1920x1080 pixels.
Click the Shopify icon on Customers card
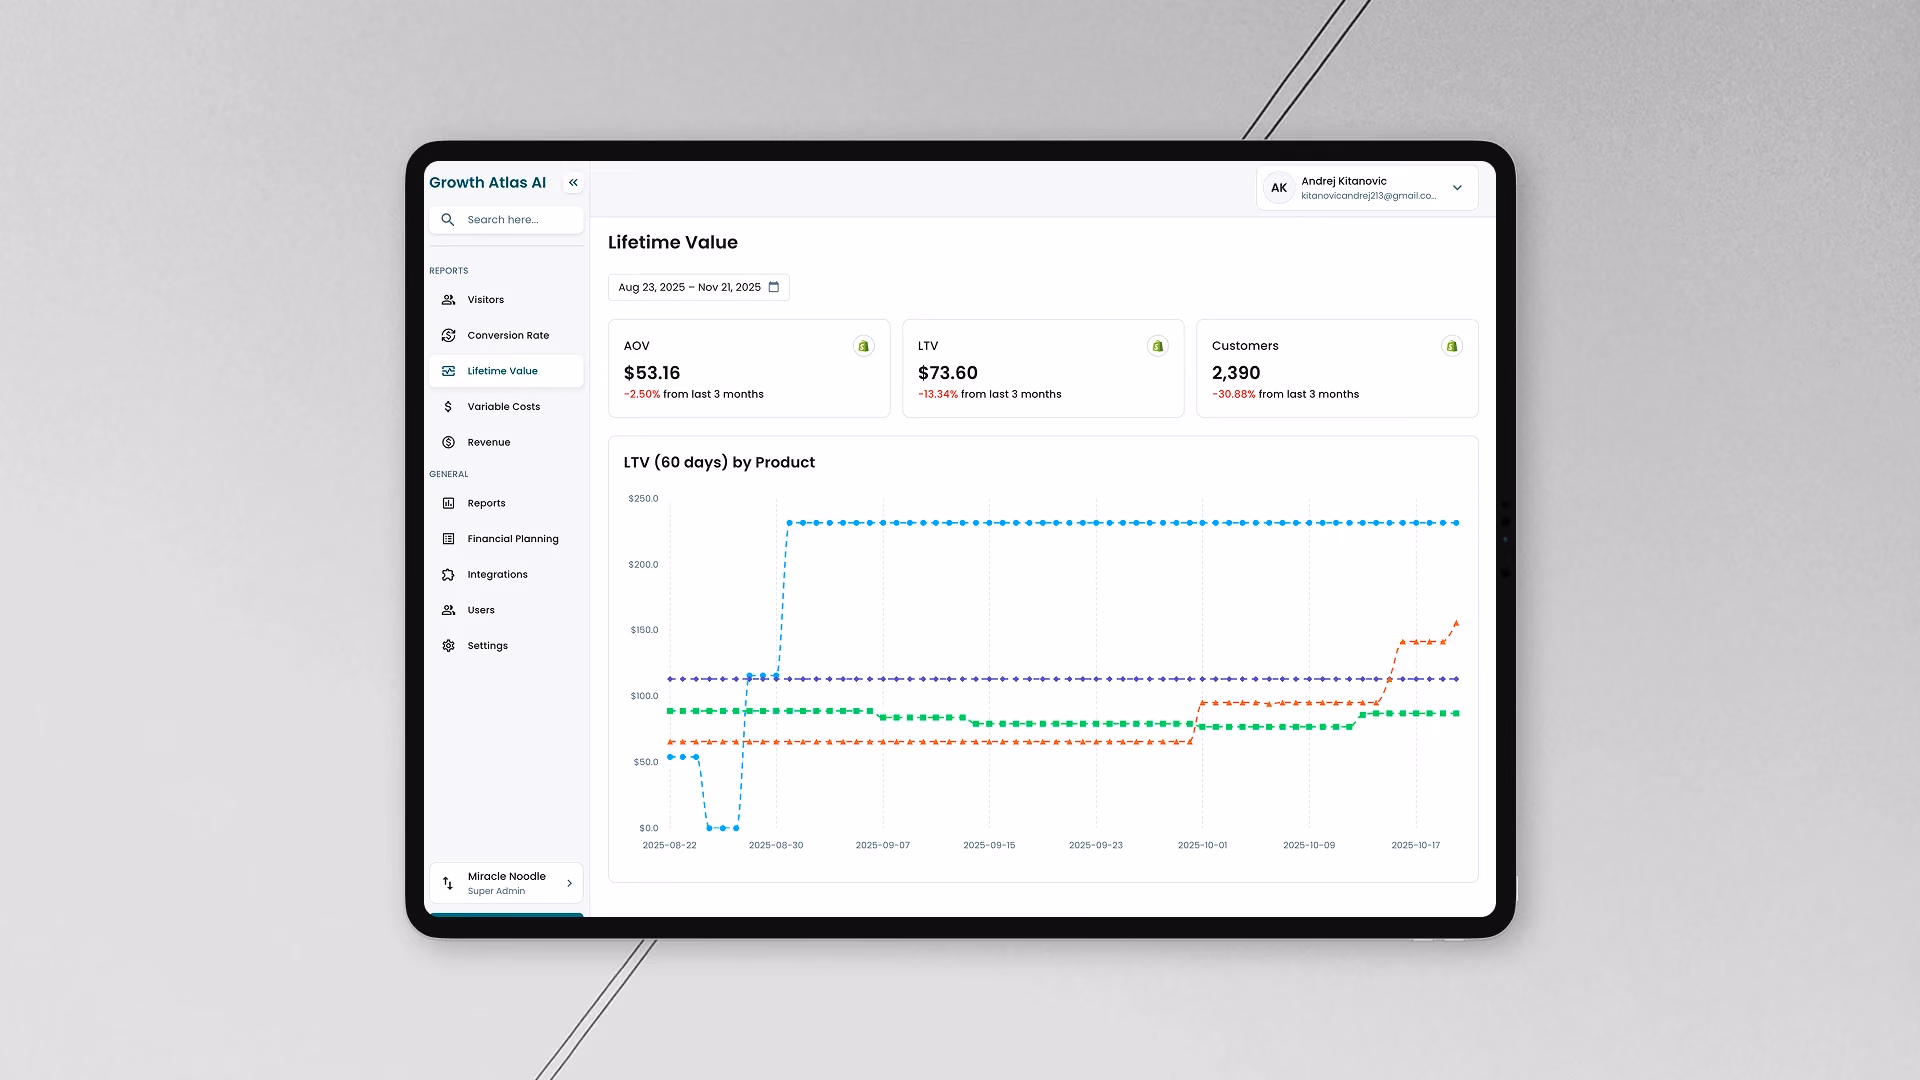pos(1451,346)
